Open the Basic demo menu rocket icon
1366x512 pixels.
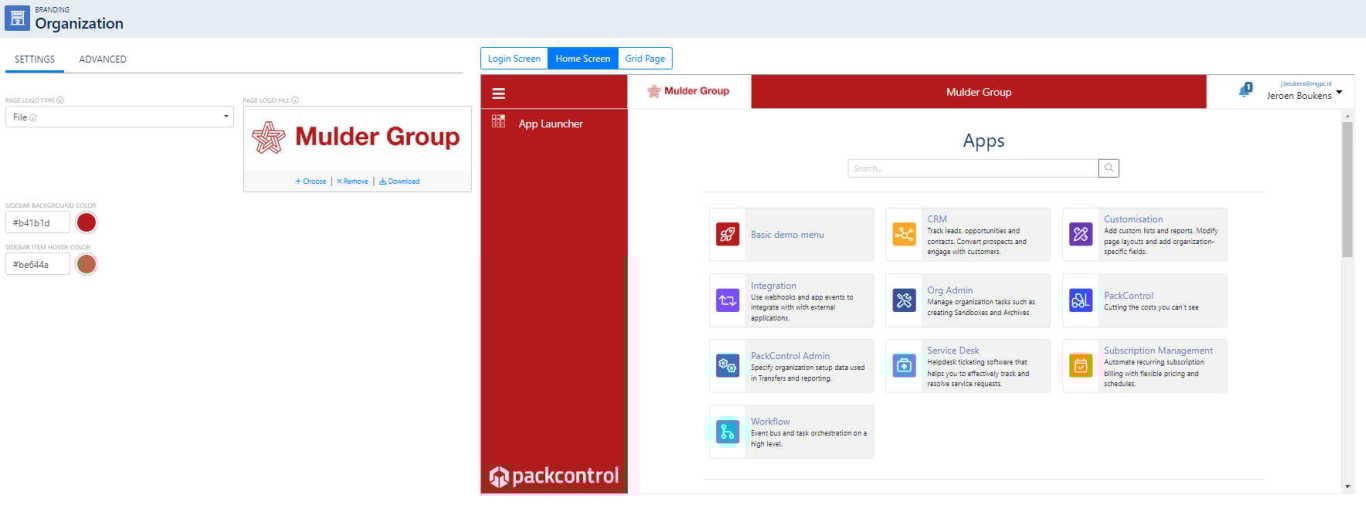tap(728, 235)
